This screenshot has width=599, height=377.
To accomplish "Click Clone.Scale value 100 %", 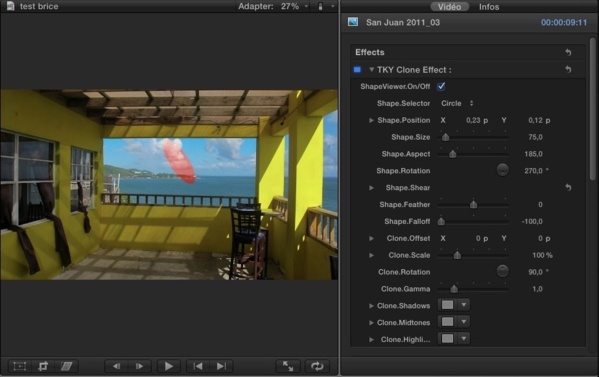I will tap(542, 255).
